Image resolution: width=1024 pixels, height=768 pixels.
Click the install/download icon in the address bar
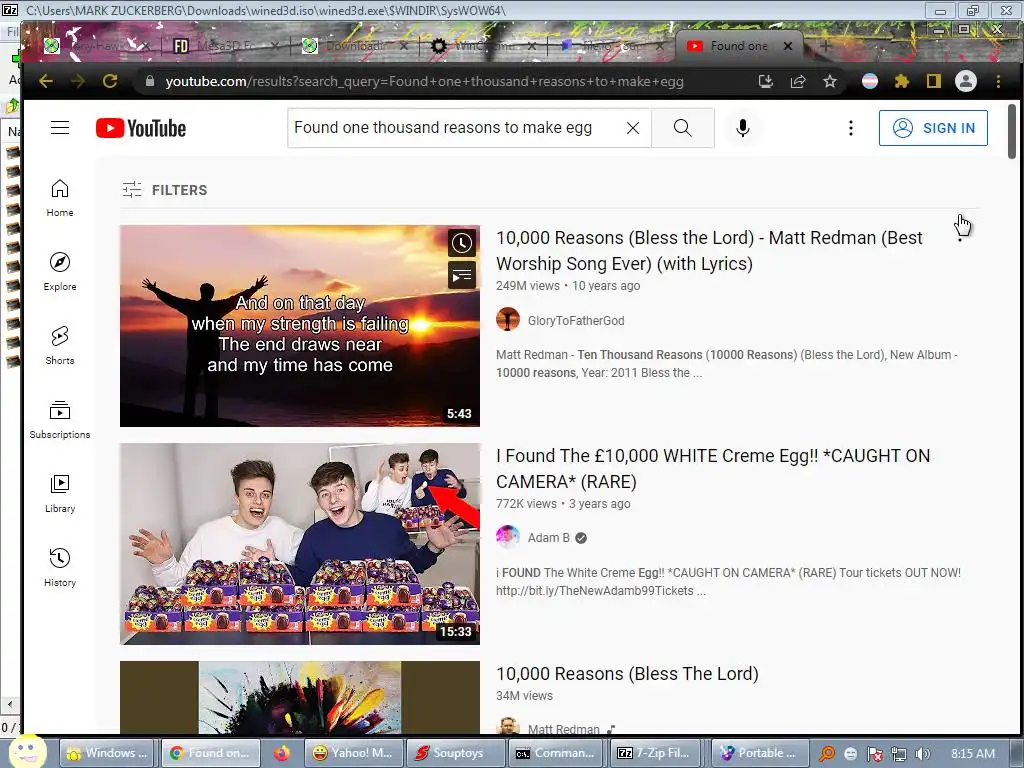coord(765,81)
